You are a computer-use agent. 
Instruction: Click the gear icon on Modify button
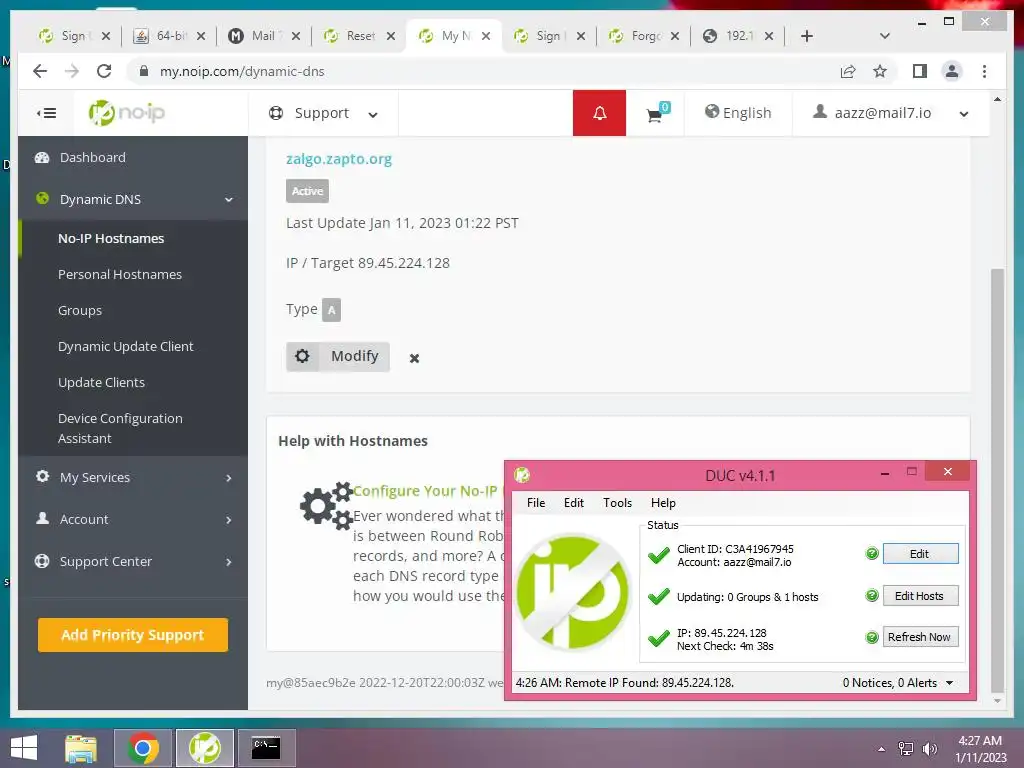coord(302,357)
